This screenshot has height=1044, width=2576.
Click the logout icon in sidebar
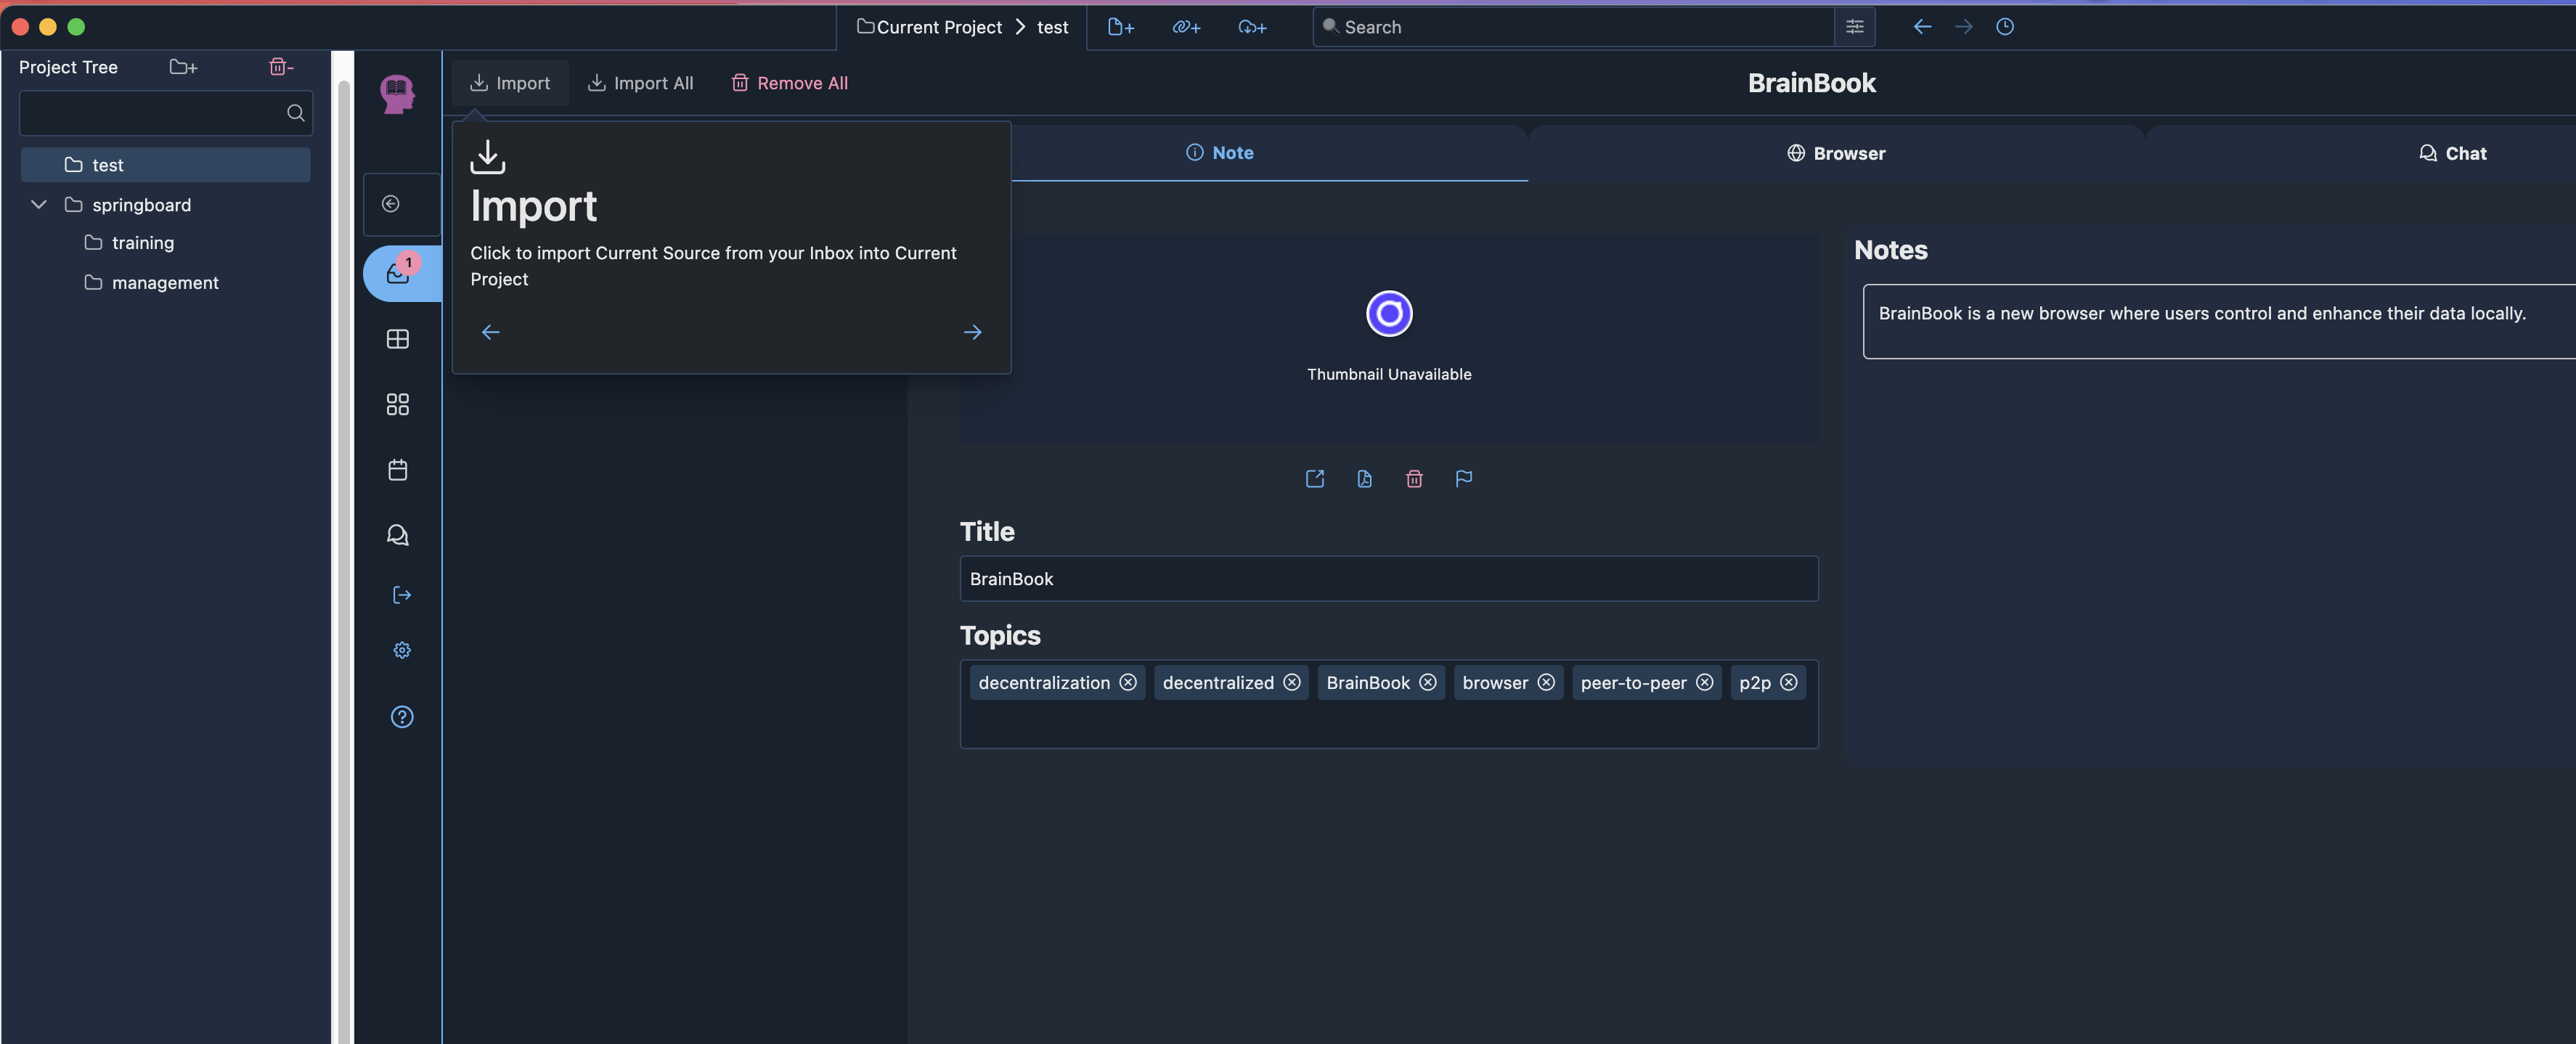[x=402, y=595]
